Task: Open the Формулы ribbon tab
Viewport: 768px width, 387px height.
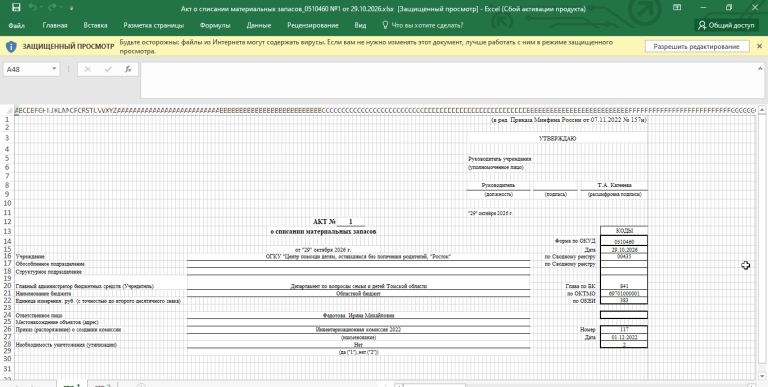Action: [x=215, y=25]
